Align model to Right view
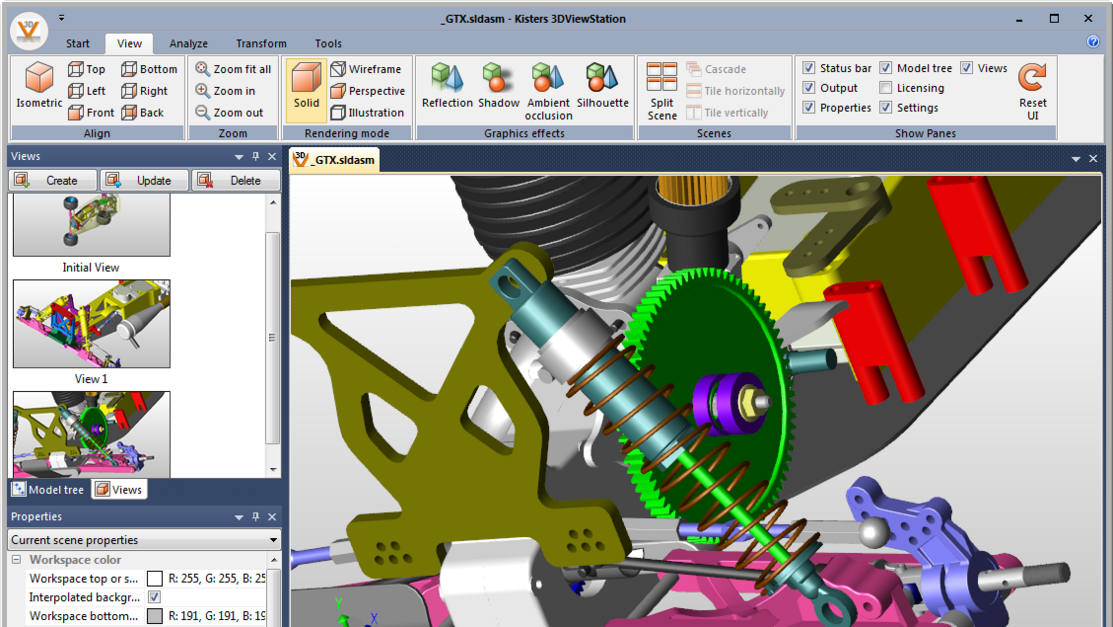Viewport: 1113px width, 627px height. point(144,91)
